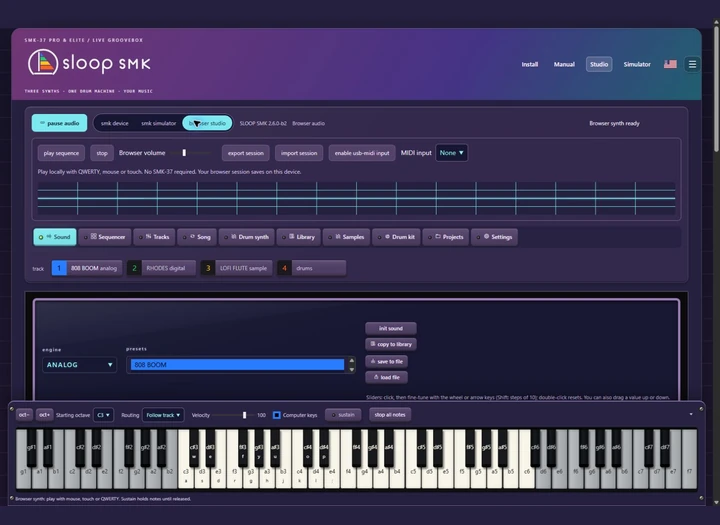Click import session

(x=299, y=153)
